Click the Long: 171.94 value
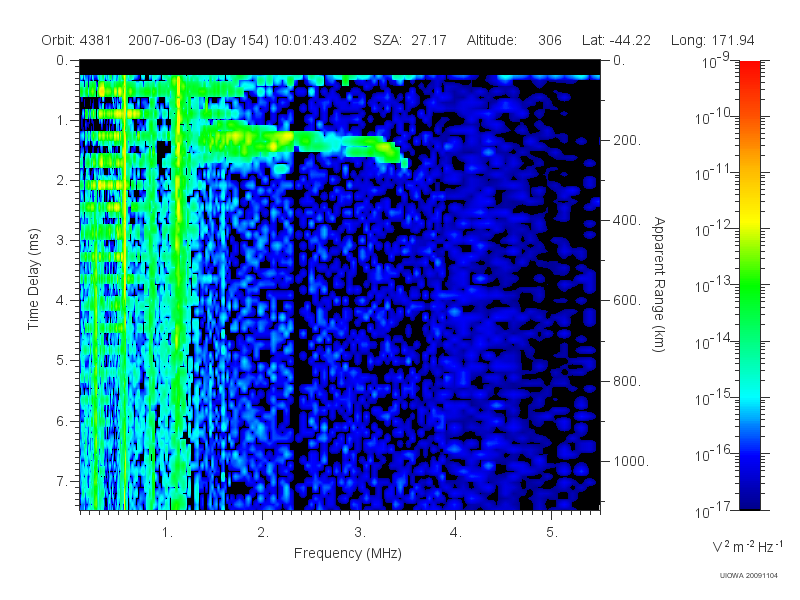The image size is (800, 600). pyautogui.click(x=712, y=40)
